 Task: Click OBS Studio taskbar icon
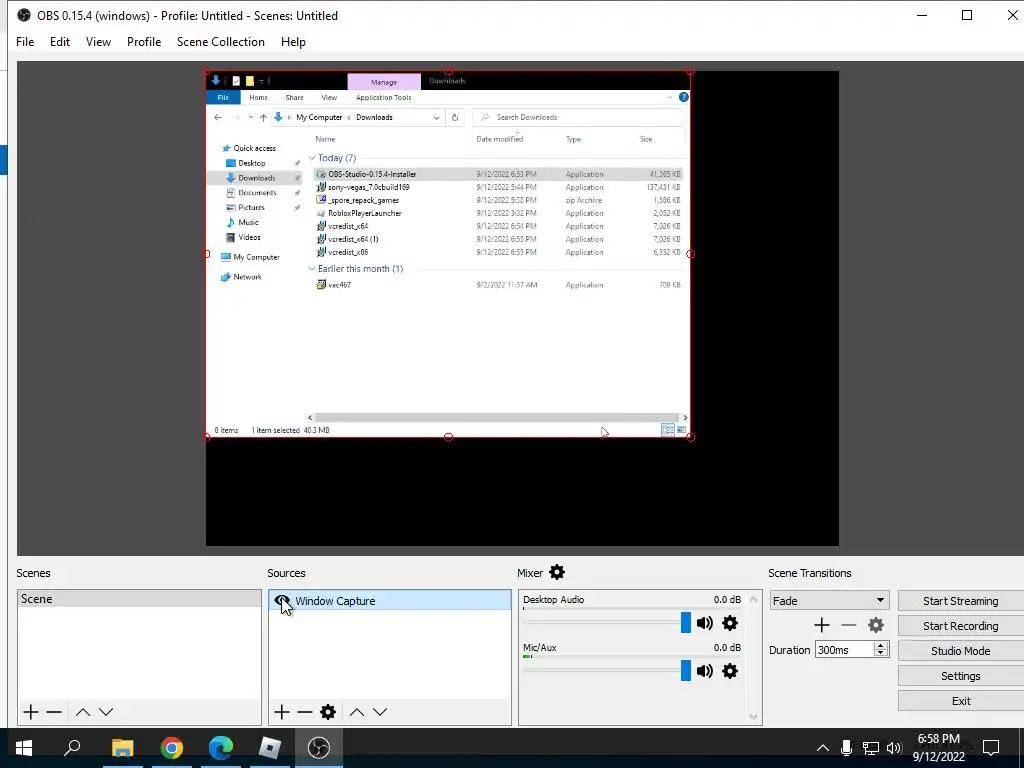pyautogui.click(x=319, y=748)
